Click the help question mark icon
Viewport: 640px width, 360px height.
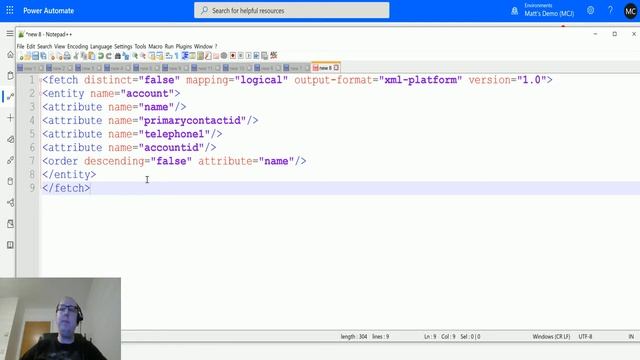point(610,11)
